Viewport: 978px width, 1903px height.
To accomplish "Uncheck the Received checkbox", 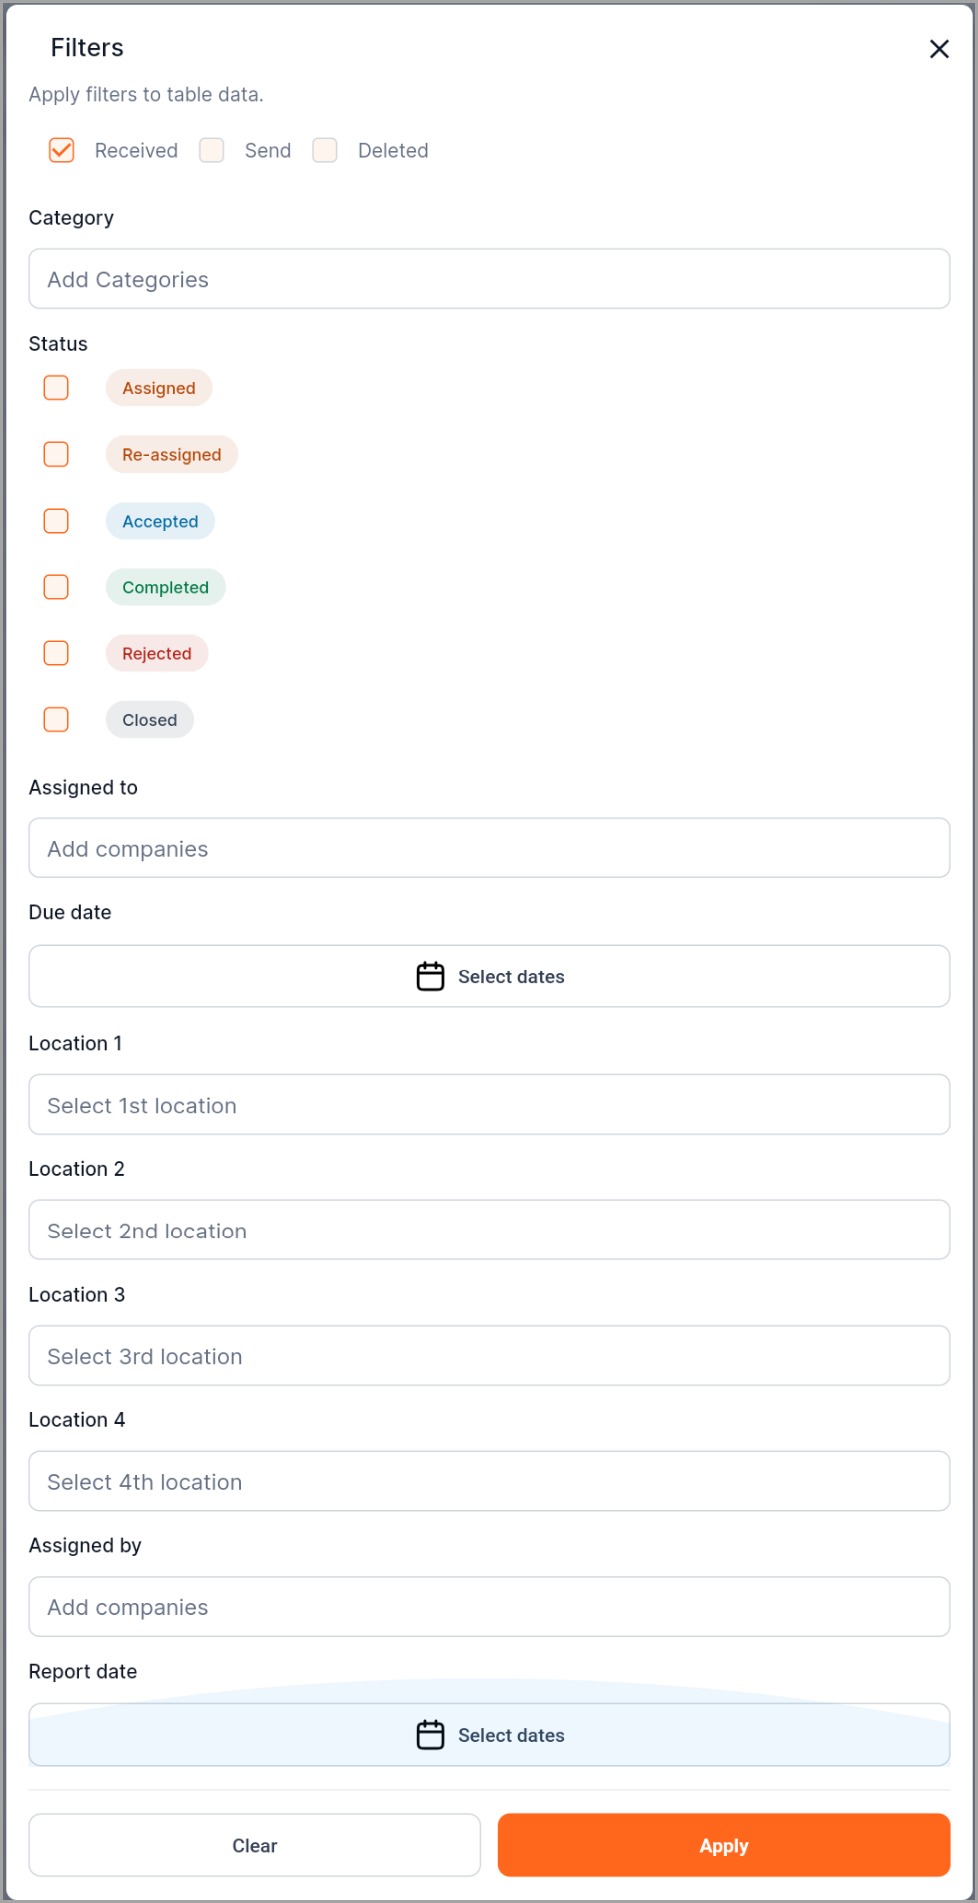I will 61,150.
